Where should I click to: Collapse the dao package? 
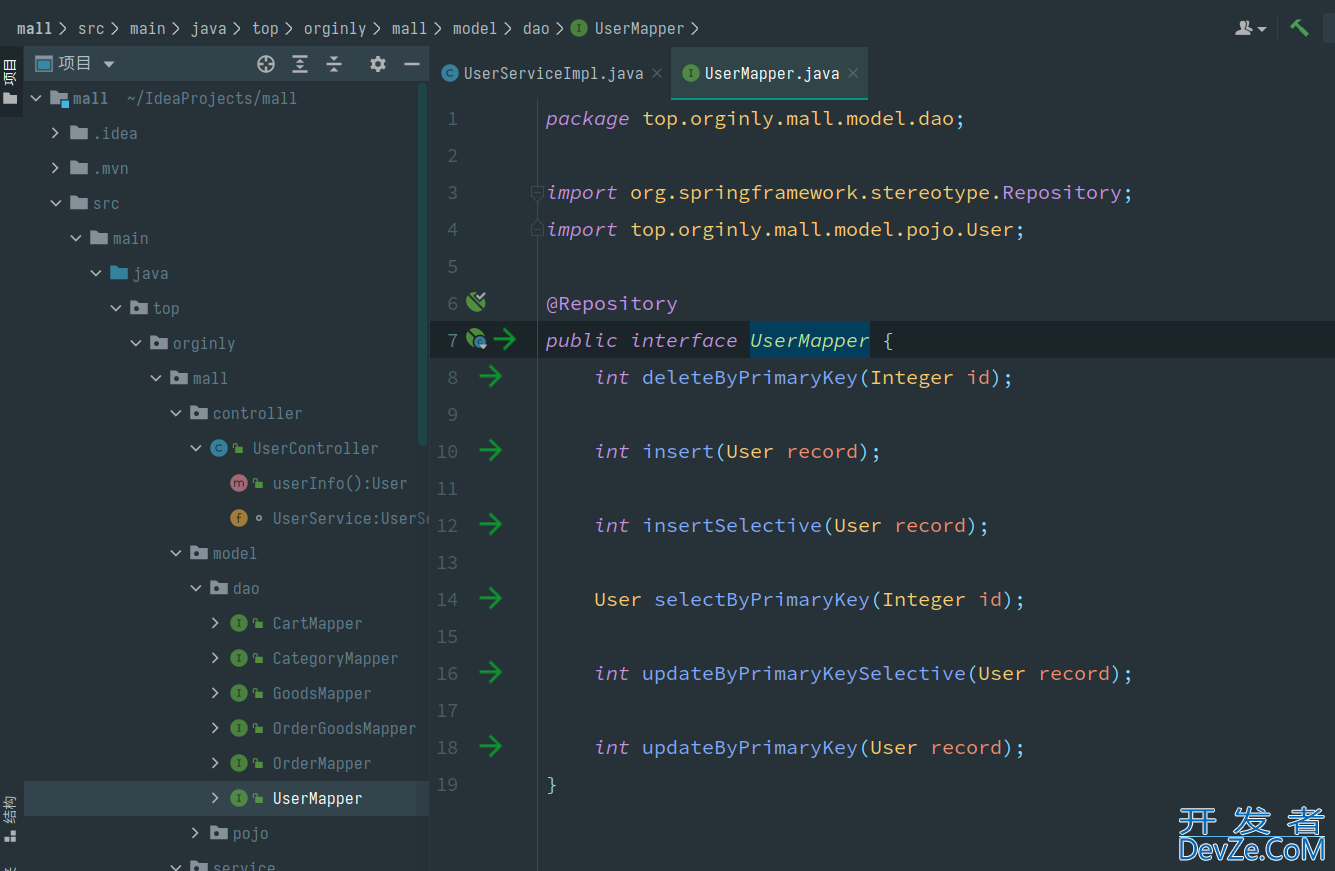click(195, 588)
